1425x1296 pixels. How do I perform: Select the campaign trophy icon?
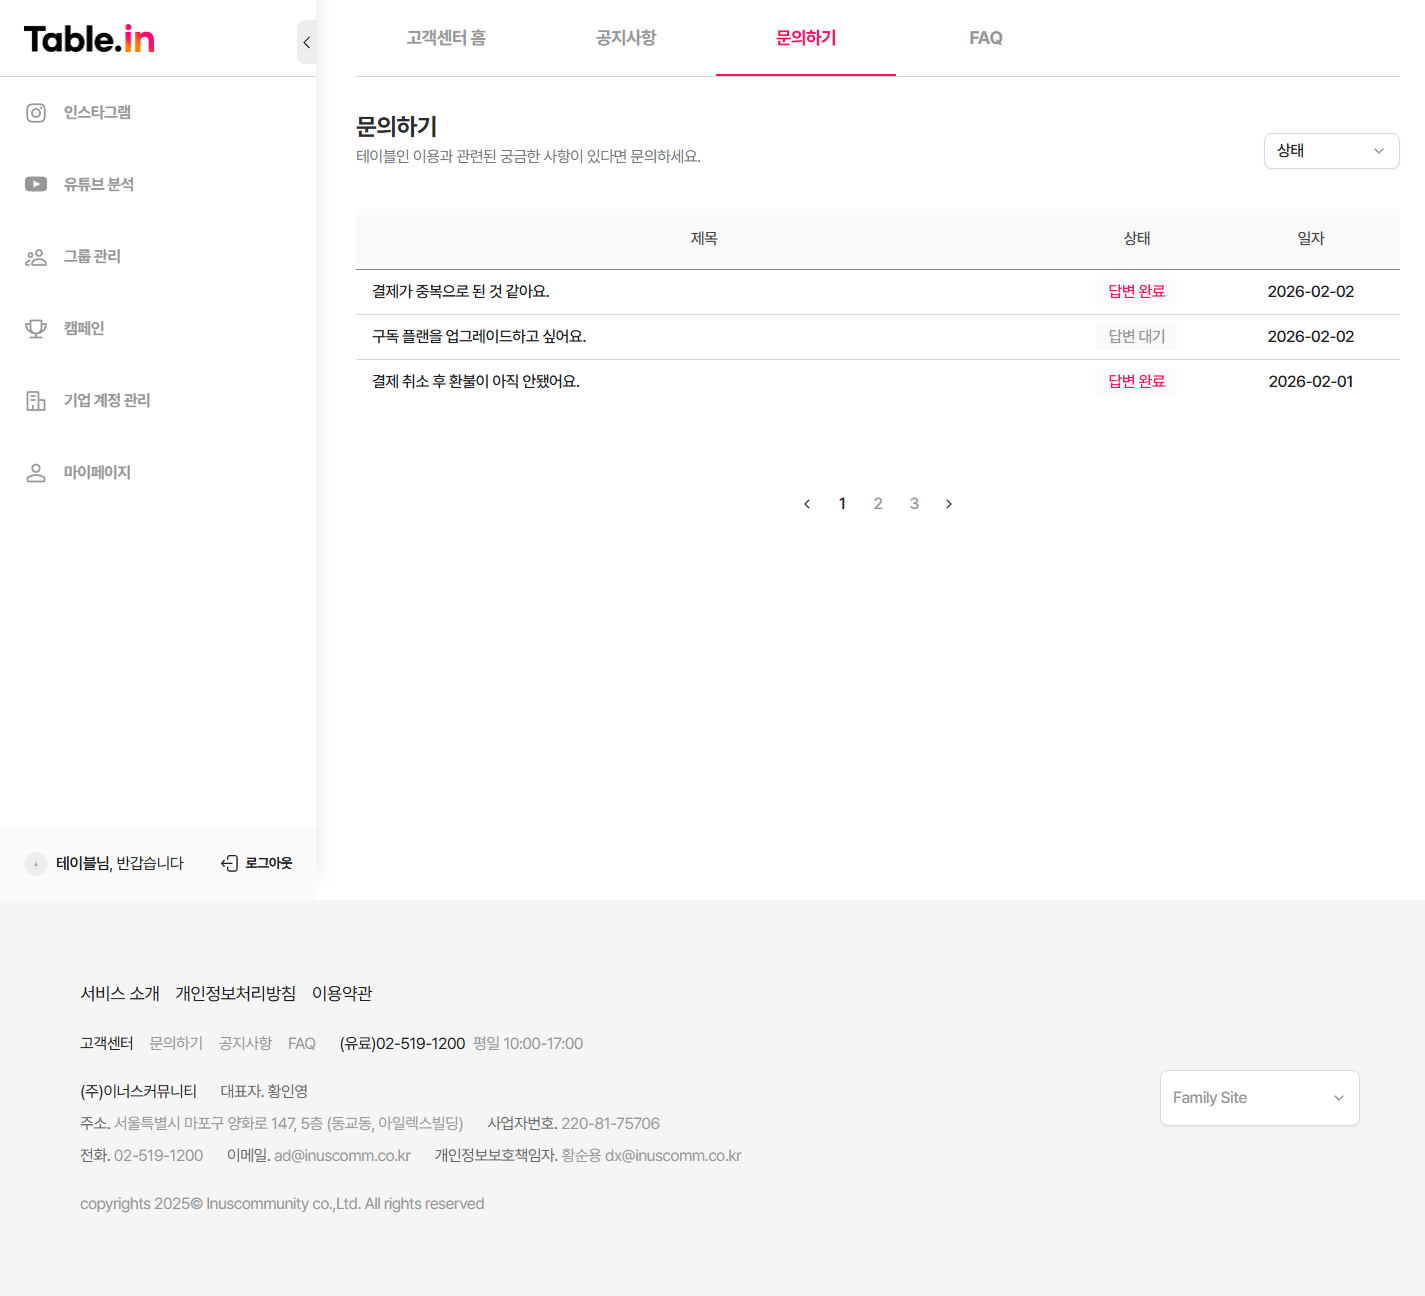36,329
